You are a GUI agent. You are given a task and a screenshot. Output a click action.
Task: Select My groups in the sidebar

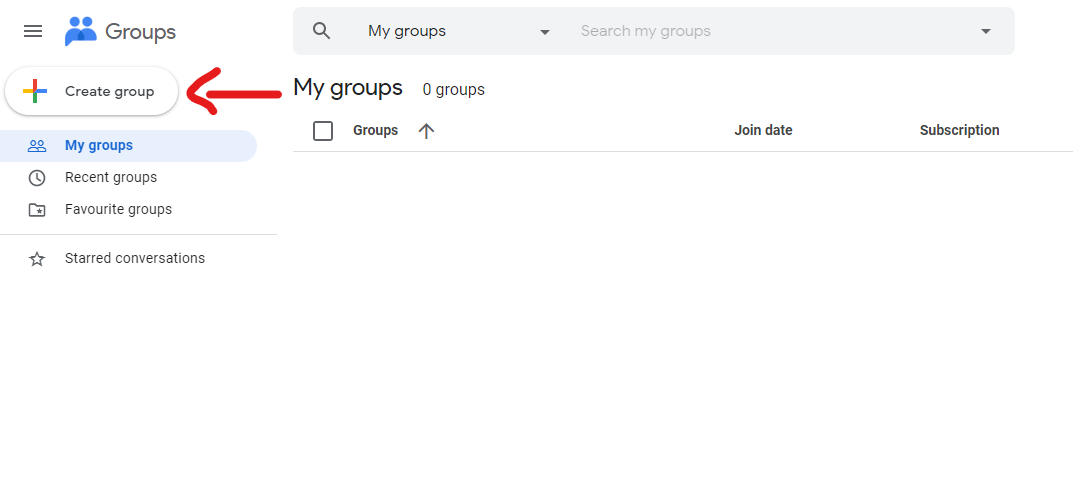(x=99, y=146)
